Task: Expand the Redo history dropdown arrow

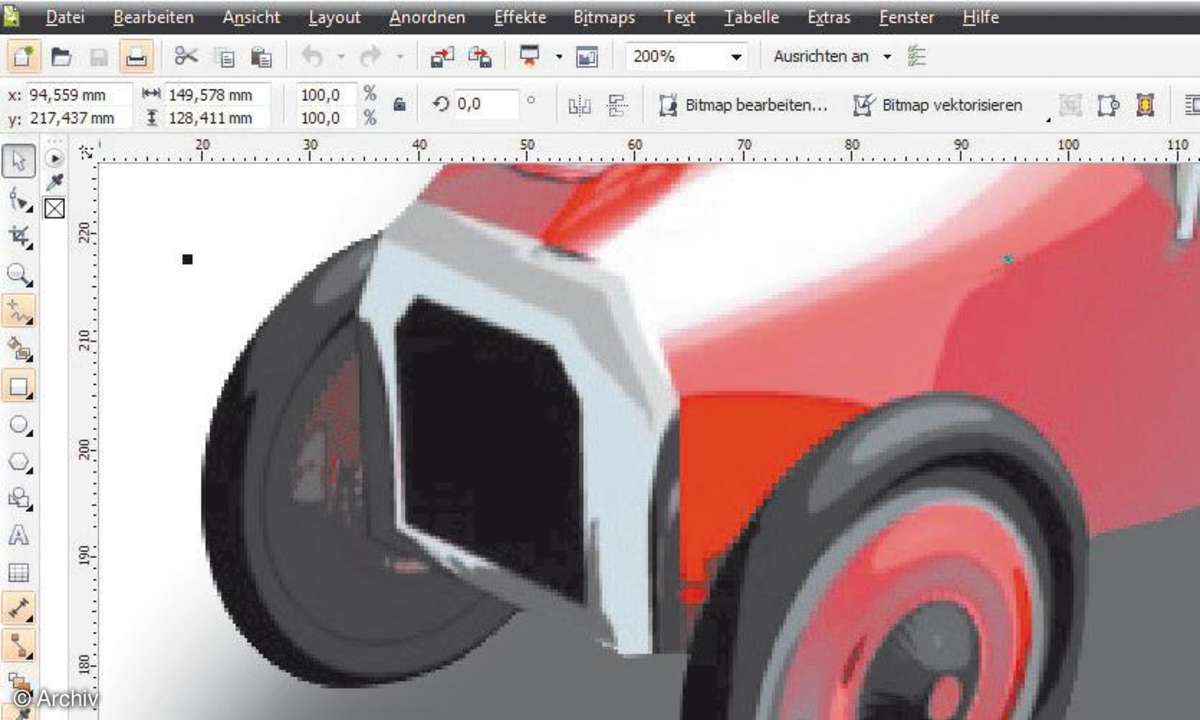Action: pyautogui.click(x=399, y=57)
